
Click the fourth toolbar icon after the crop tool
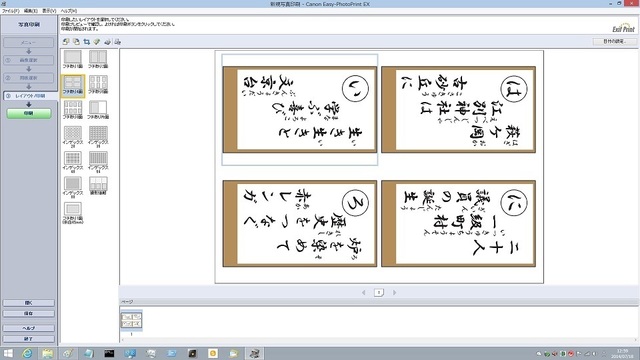pos(97,42)
